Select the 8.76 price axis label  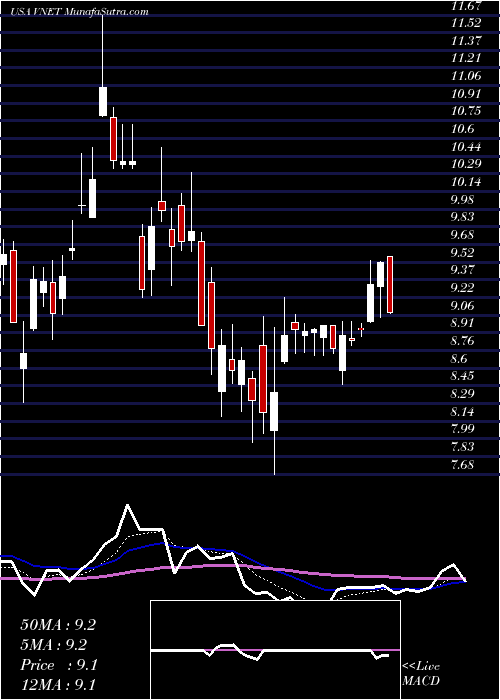click(x=462, y=341)
